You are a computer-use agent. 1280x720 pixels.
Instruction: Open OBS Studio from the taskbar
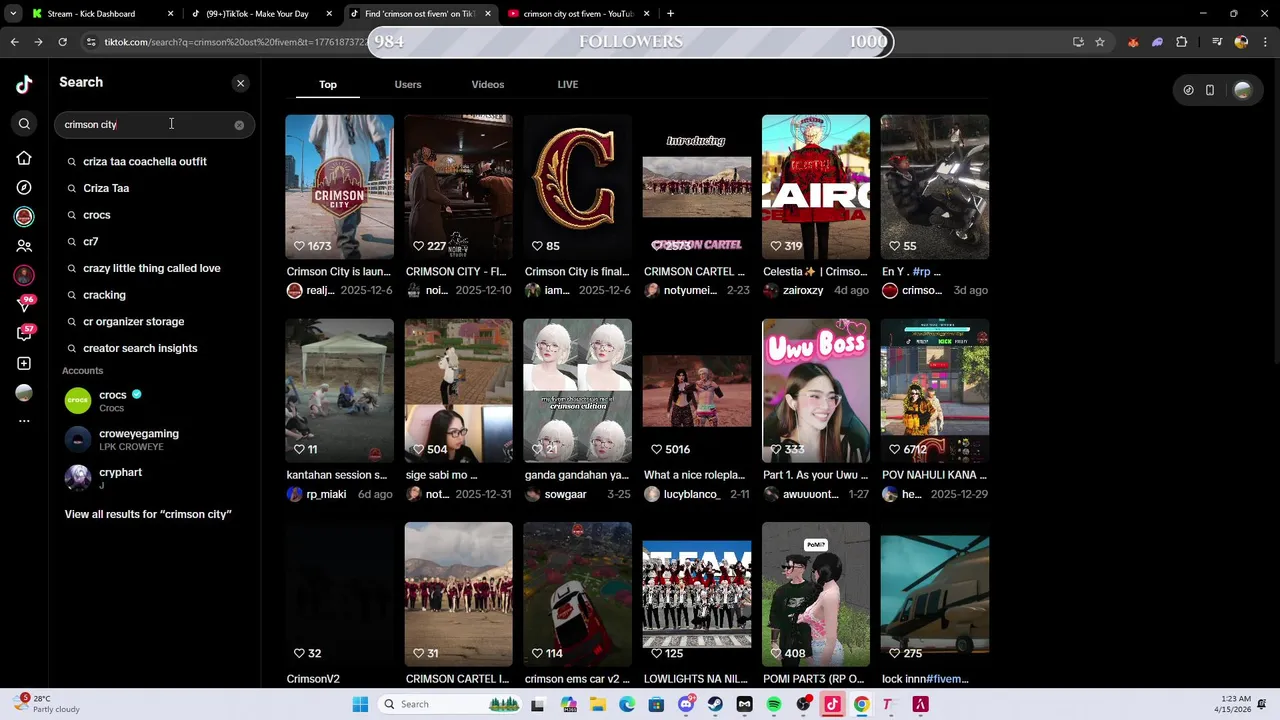[803, 704]
